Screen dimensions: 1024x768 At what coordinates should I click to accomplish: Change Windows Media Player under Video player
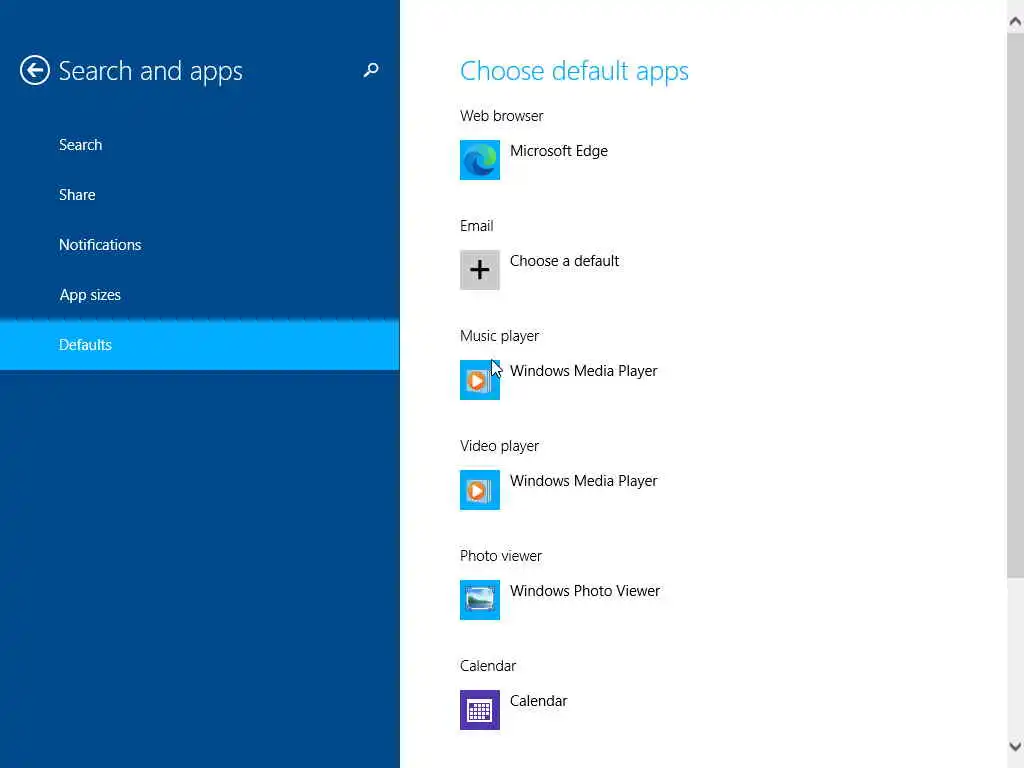[x=583, y=481]
